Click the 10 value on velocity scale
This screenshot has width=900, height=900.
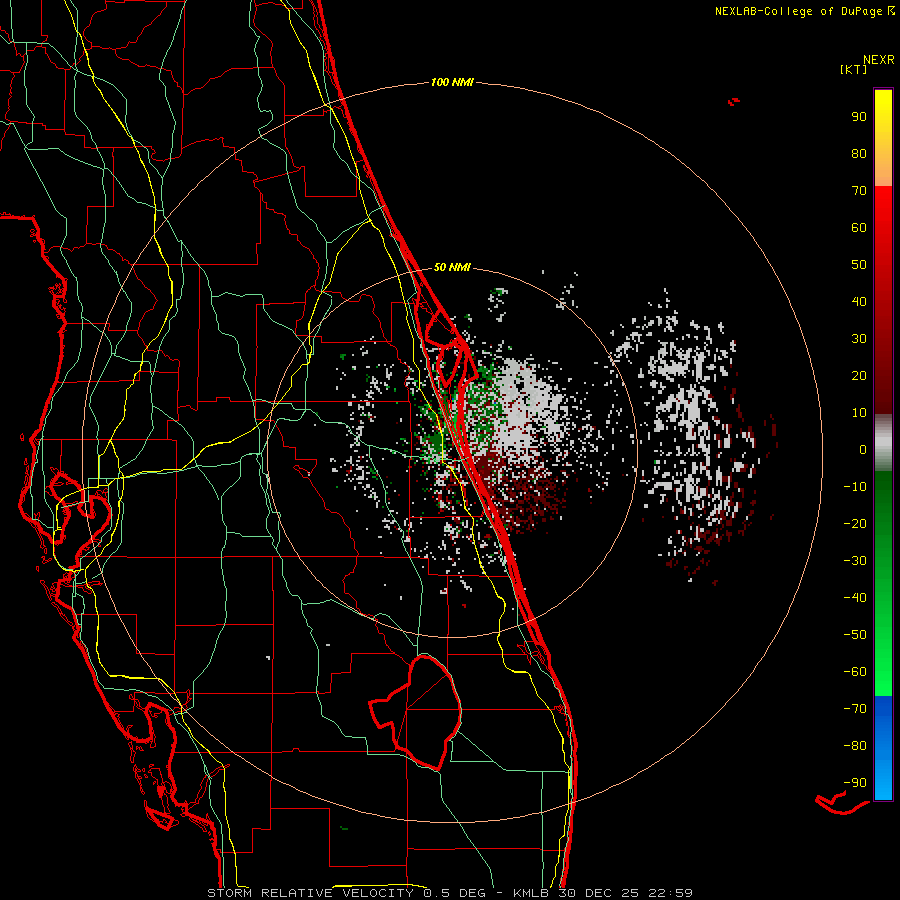coord(859,413)
